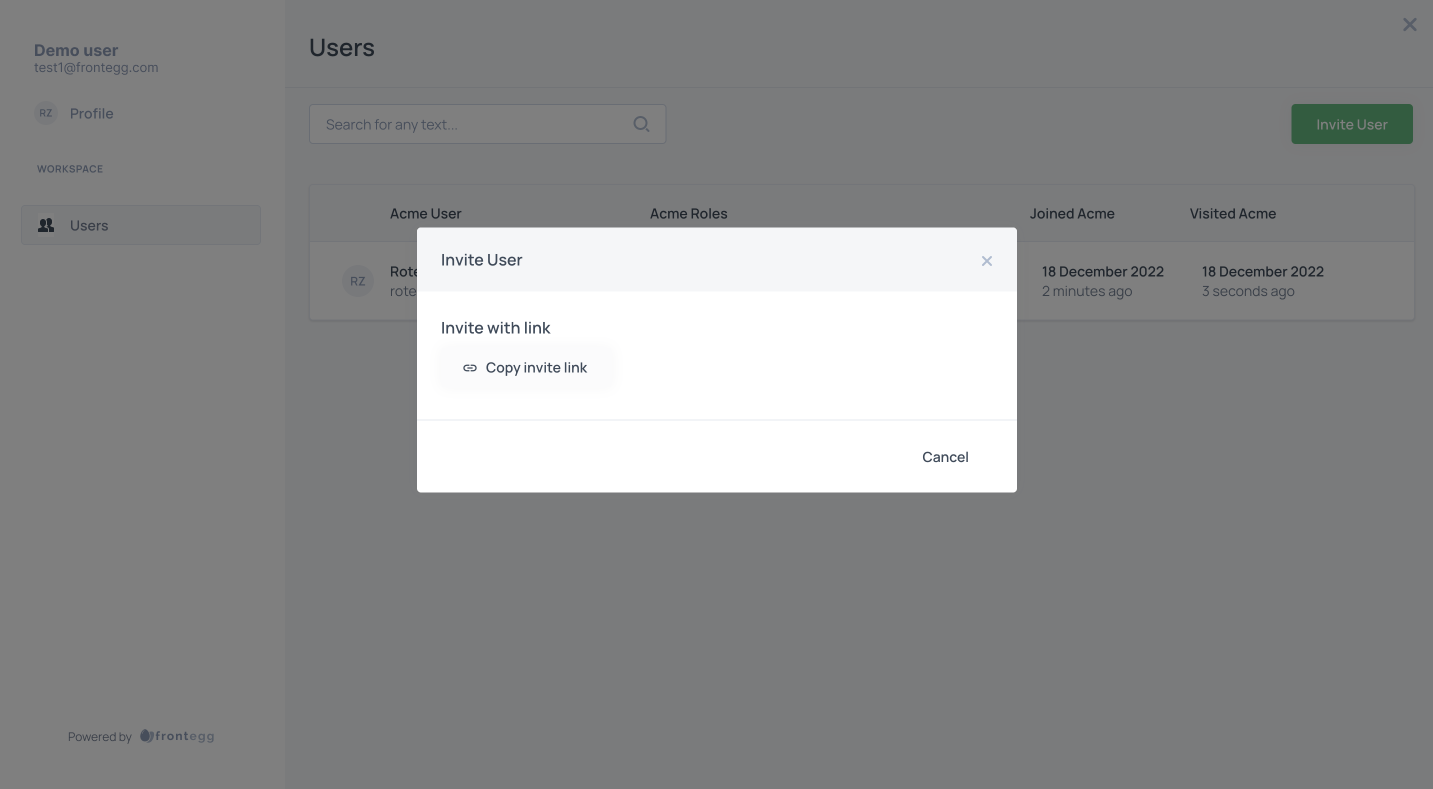This screenshot has height=789, width=1433.
Task: Close the Invite User modal with X
Action: pos(987,261)
